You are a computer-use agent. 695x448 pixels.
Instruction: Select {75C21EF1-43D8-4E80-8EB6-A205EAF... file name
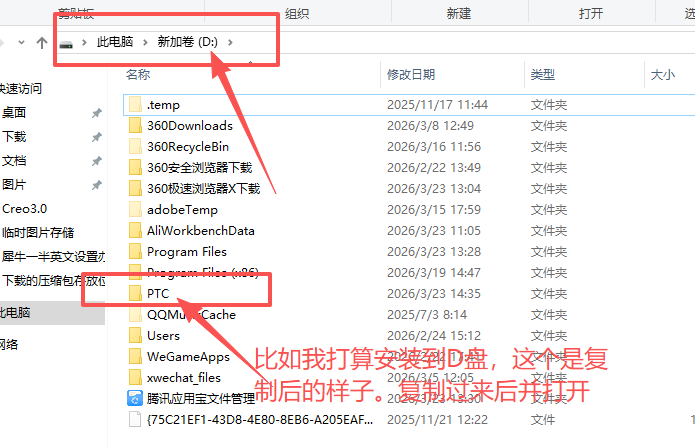pyautogui.click(x=260, y=420)
